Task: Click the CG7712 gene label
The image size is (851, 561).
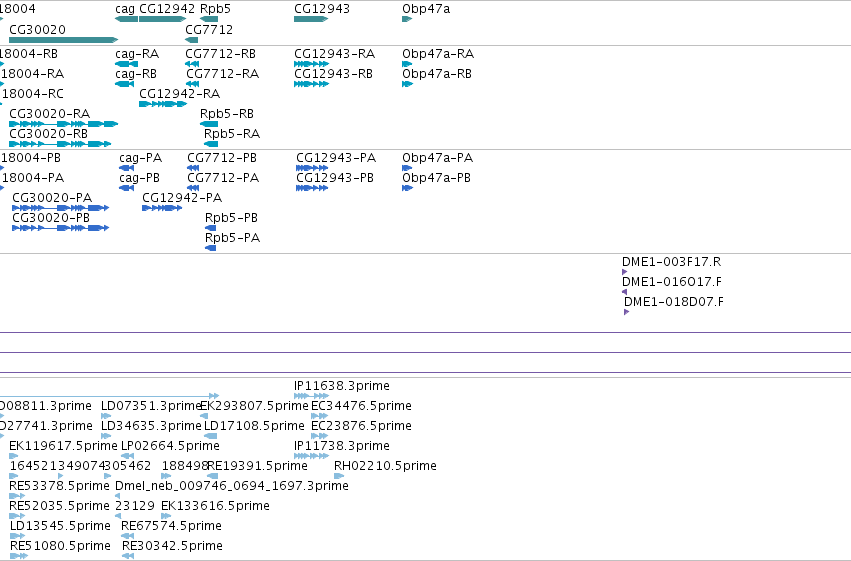Action: point(209,29)
